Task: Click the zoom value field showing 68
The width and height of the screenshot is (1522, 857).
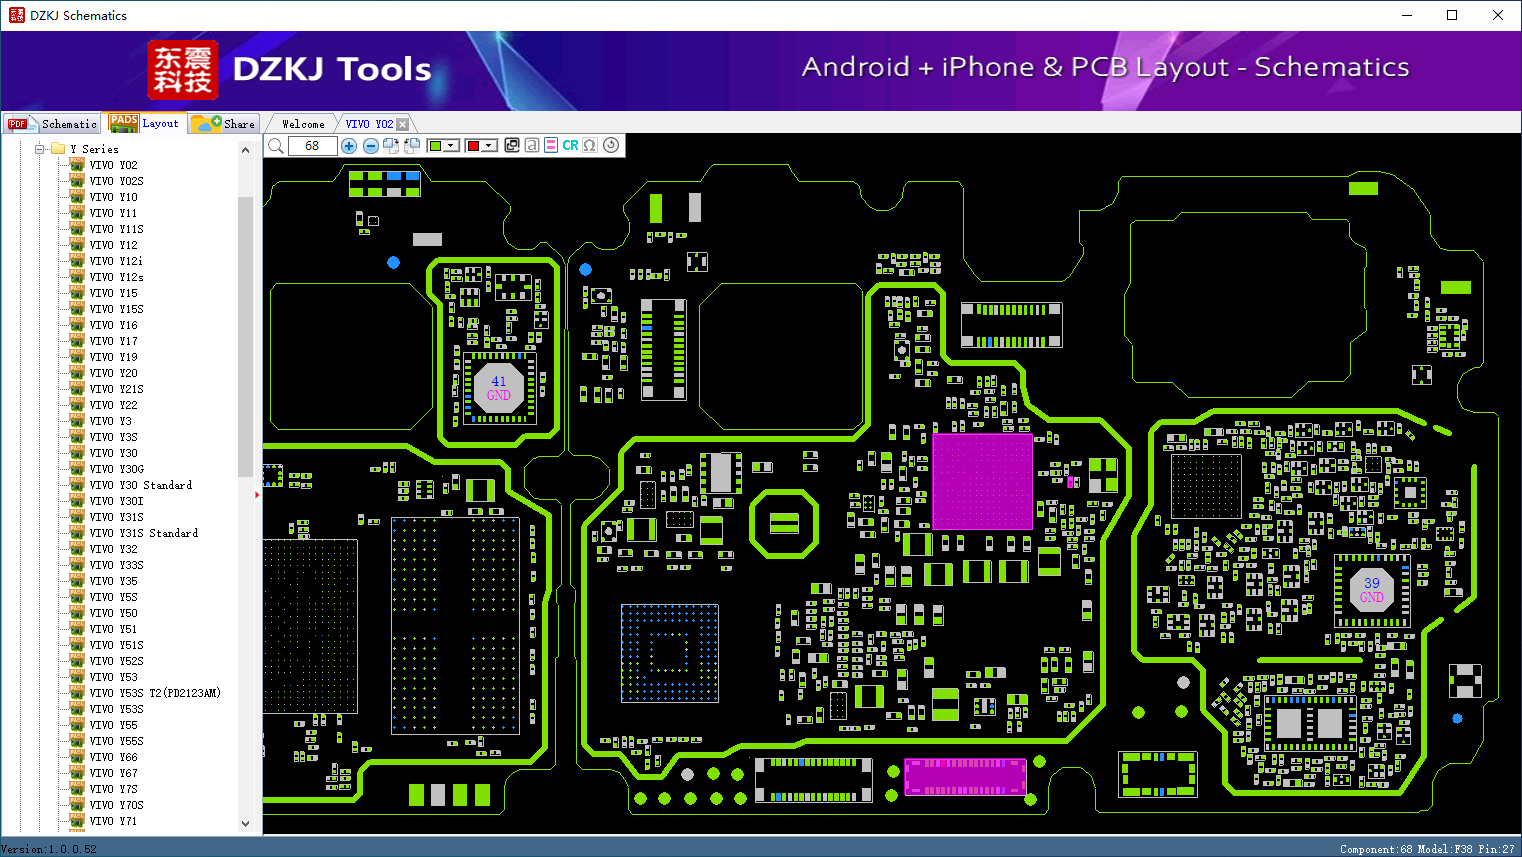Action: coord(312,146)
